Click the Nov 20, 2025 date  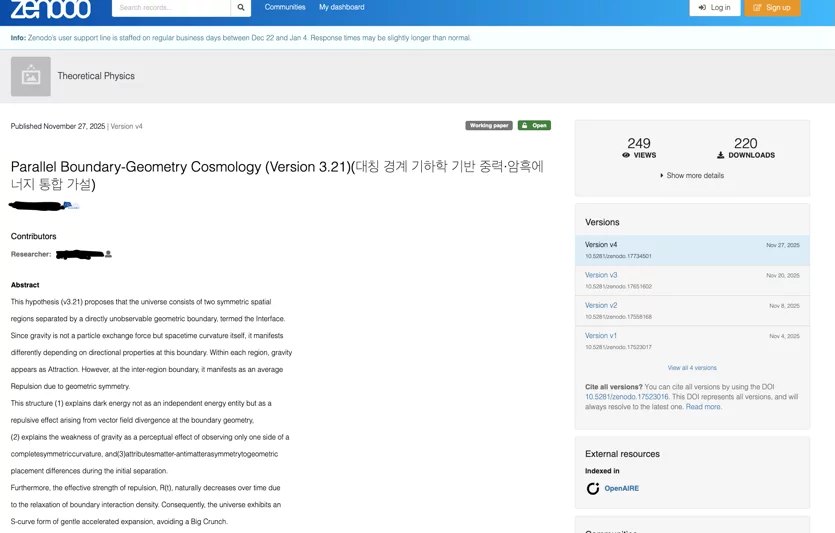(x=783, y=275)
